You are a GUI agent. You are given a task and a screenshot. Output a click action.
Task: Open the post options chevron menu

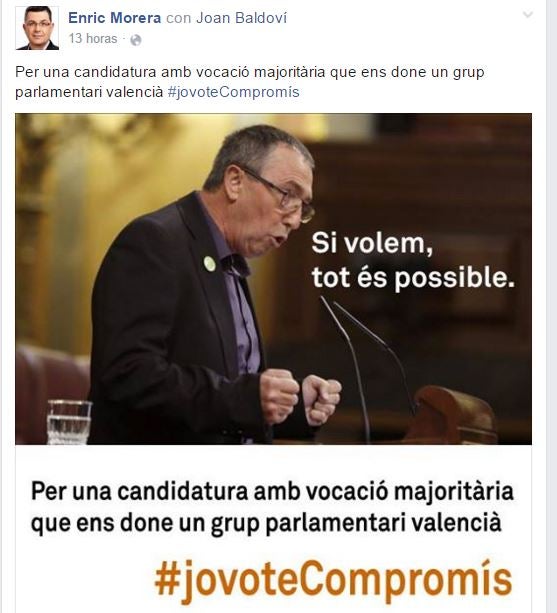click(528, 15)
